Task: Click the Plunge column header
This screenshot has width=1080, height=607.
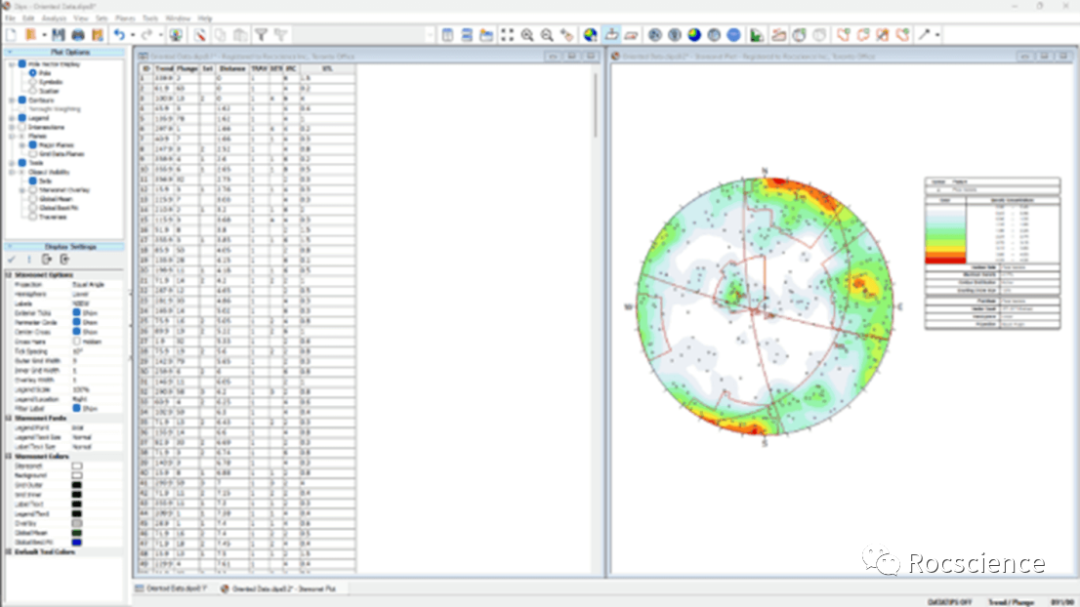Action: click(186, 68)
